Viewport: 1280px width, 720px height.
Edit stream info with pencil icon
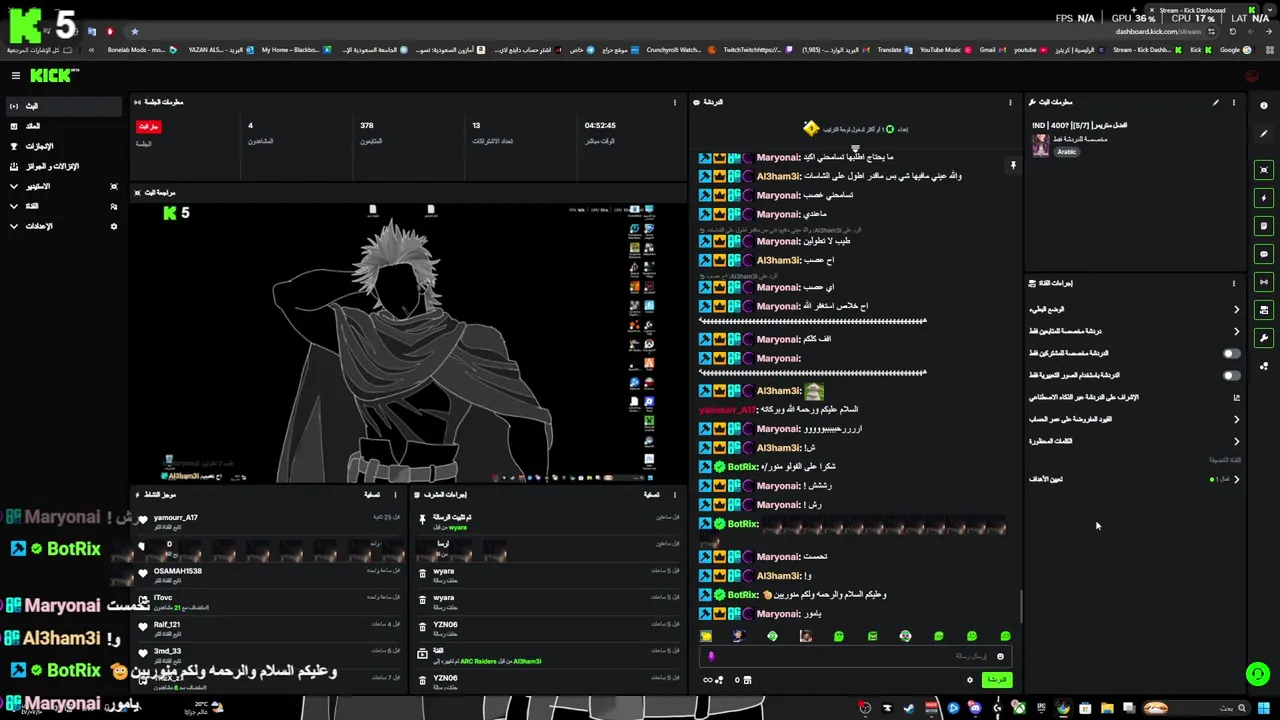1216,102
